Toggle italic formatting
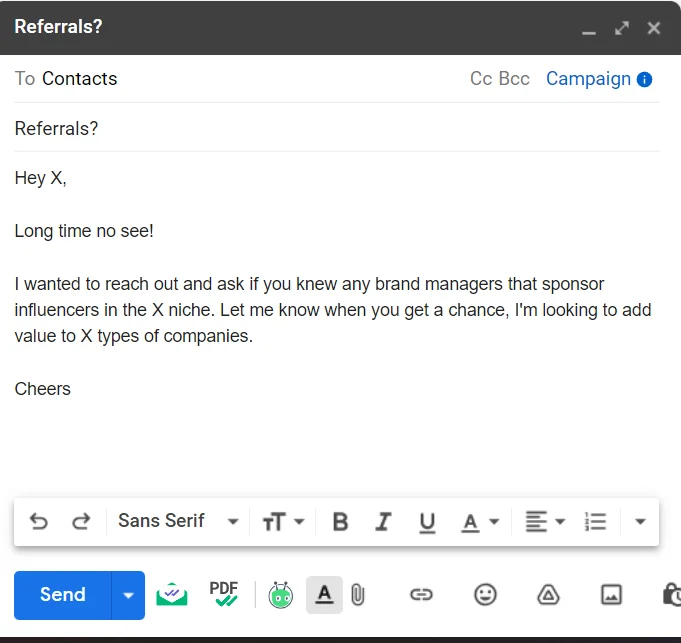This screenshot has width=681, height=643. coord(383,521)
